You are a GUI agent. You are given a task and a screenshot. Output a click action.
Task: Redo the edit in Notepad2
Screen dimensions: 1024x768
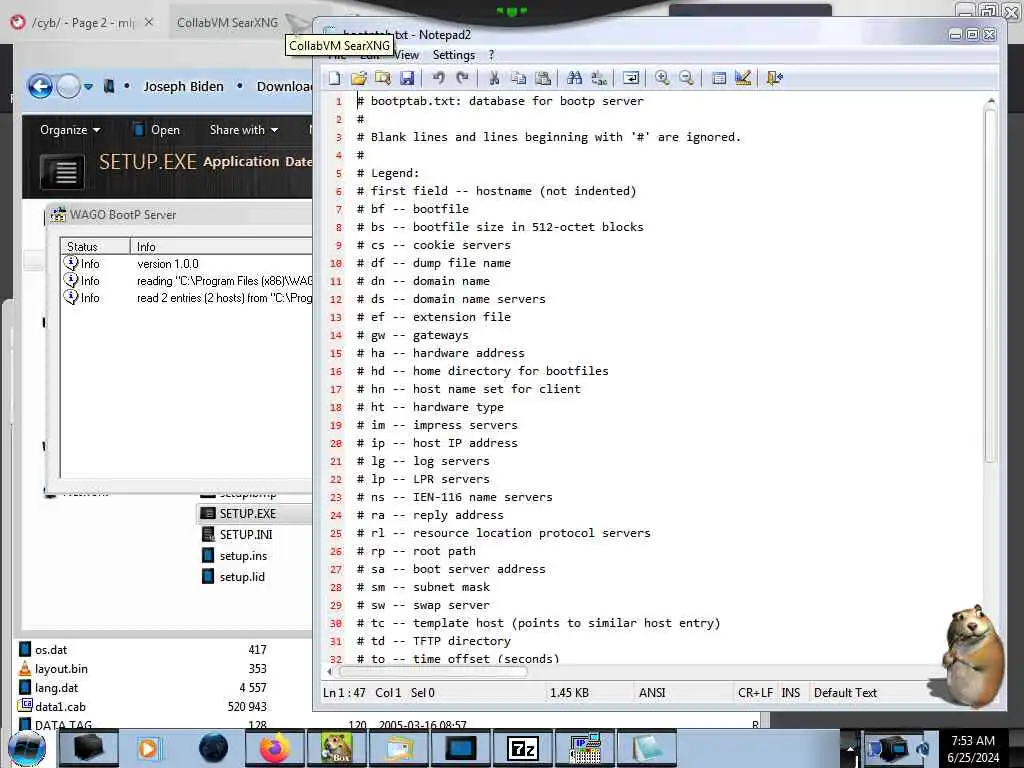point(462,78)
